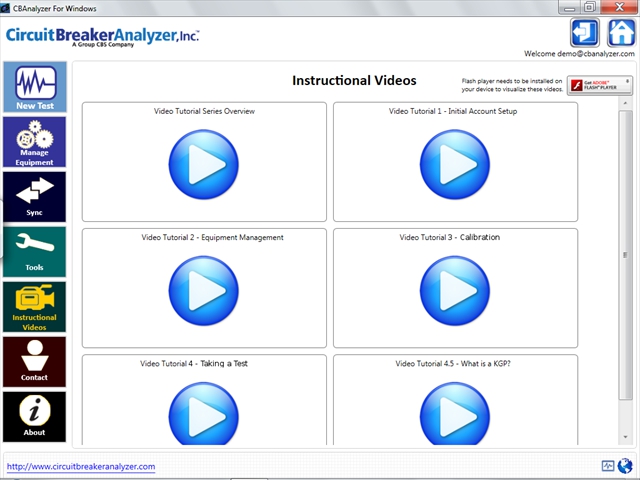Viewport: 640px width, 480px height.
Task: Click 'Video Tutorial 2 - Equipment Management' title
Action: [x=212, y=237]
